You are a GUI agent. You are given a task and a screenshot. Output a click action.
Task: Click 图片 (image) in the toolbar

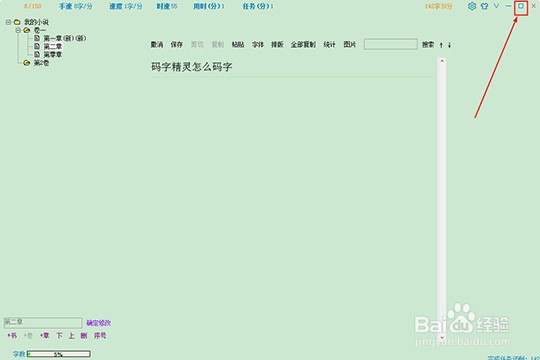(350, 44)
